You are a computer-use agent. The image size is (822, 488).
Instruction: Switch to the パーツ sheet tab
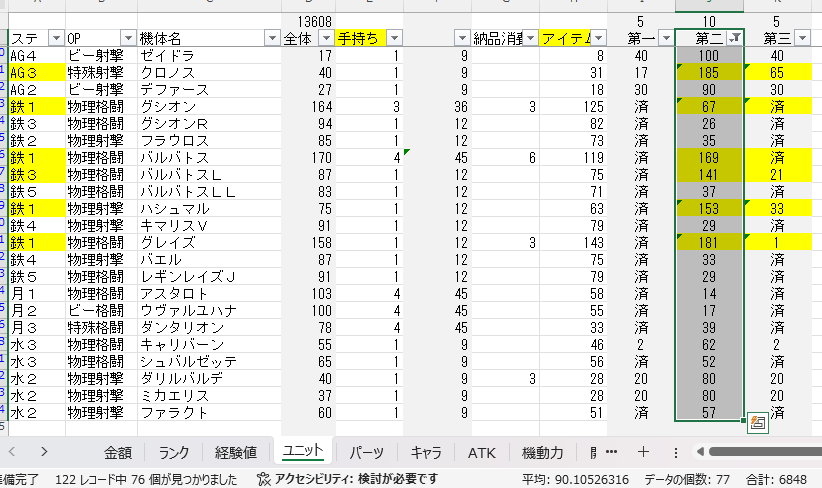coord(367,452)
